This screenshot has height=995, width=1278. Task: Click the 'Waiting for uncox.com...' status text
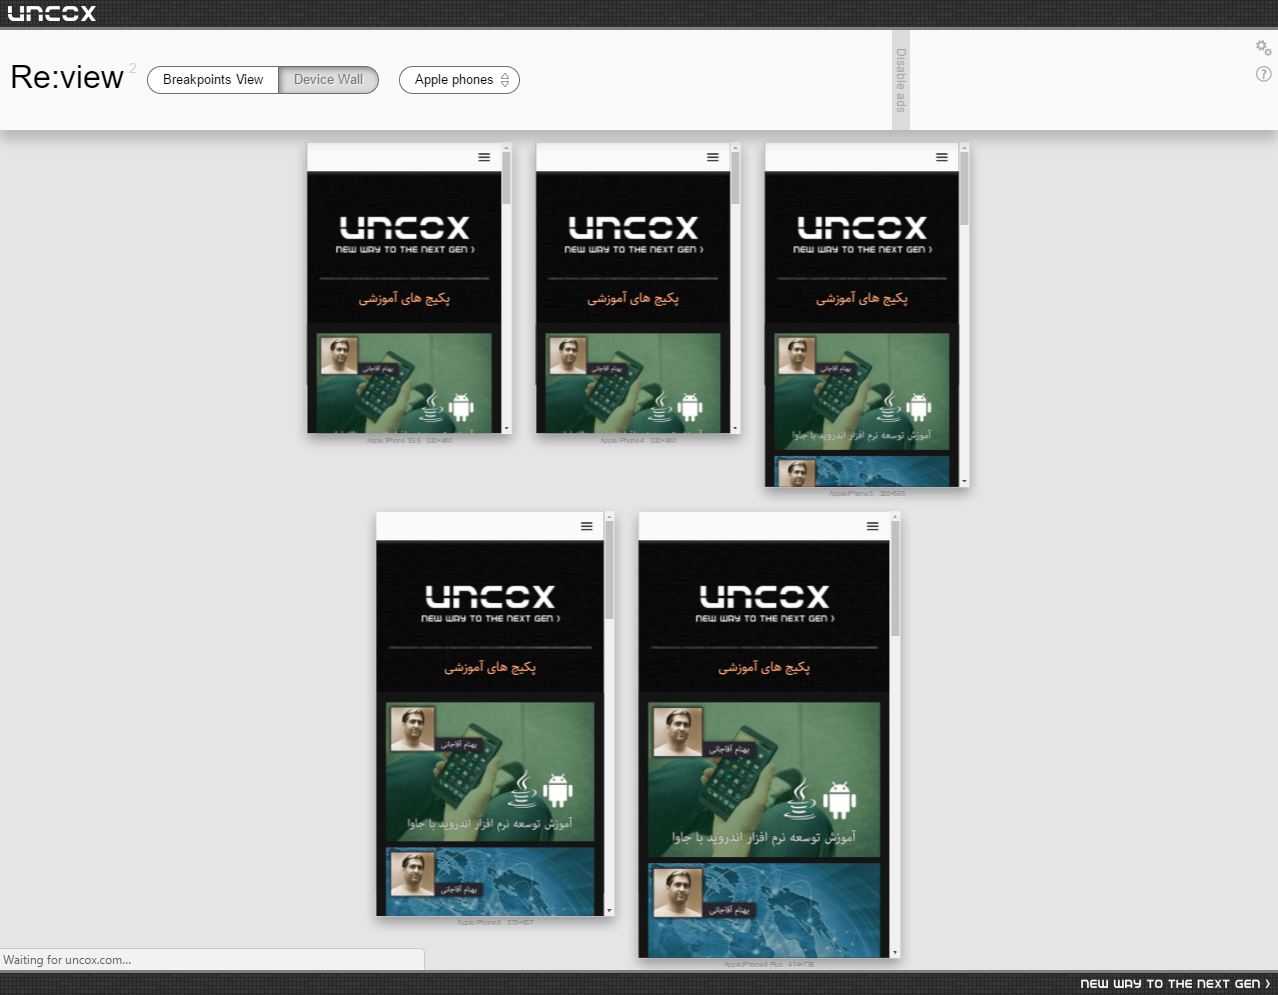coord(67,960)
